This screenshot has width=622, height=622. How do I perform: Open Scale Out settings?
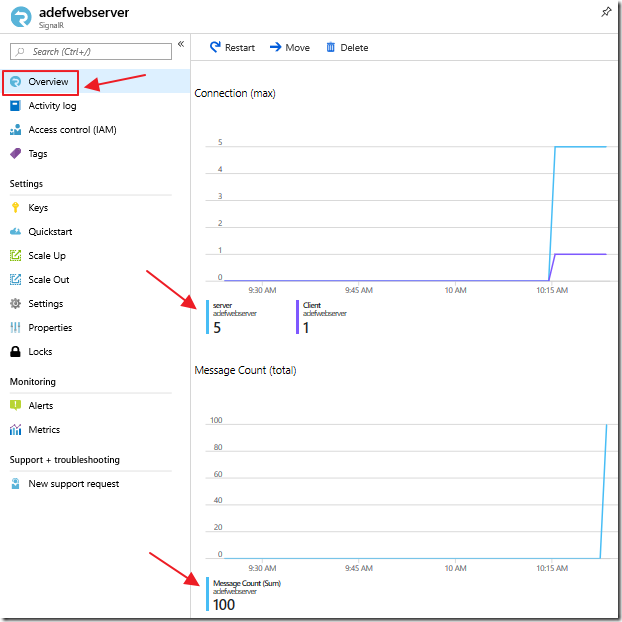click(x=49, y=280)
